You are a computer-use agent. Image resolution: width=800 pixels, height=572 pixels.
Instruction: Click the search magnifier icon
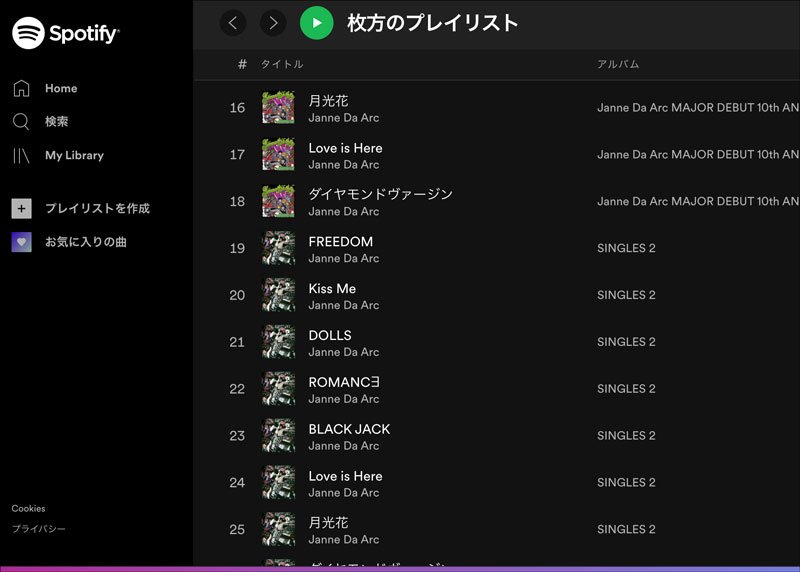coord(21,122)
